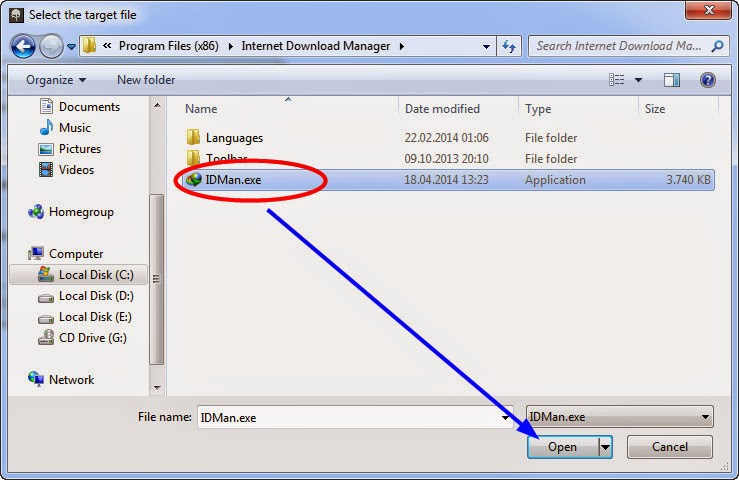Click Toolbar folder date 09.10.2013 20:10
The width and height of the screenshot is (739, 480).
pos(446,159)
